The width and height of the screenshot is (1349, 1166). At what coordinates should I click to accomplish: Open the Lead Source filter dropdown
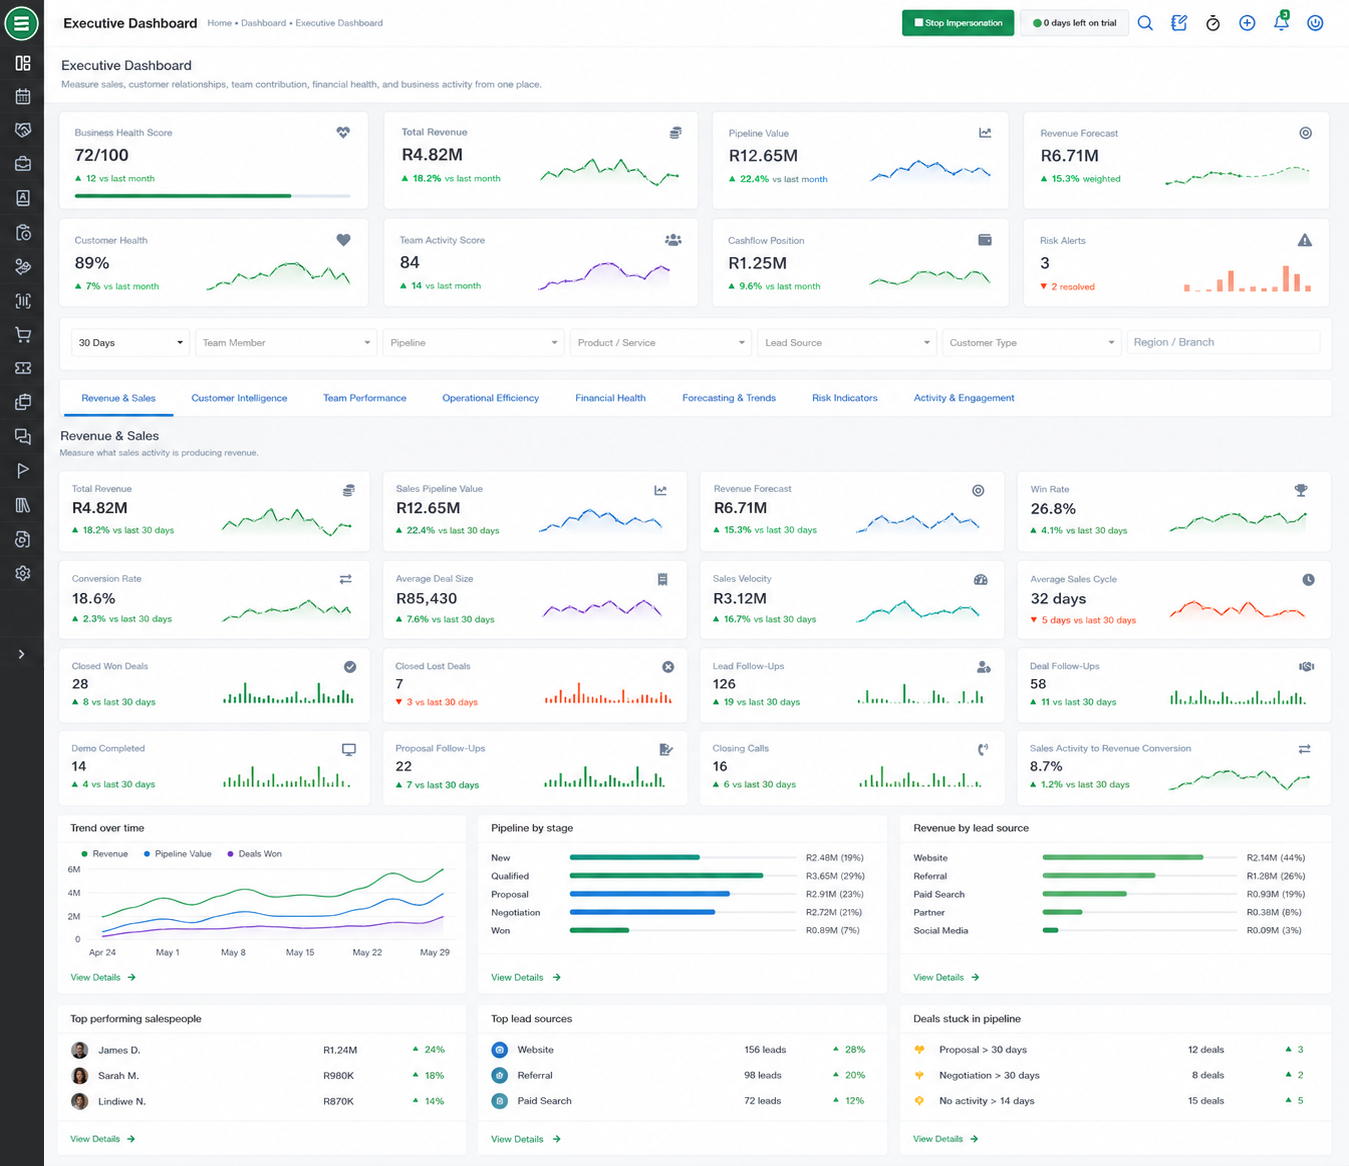coord(847,343)
